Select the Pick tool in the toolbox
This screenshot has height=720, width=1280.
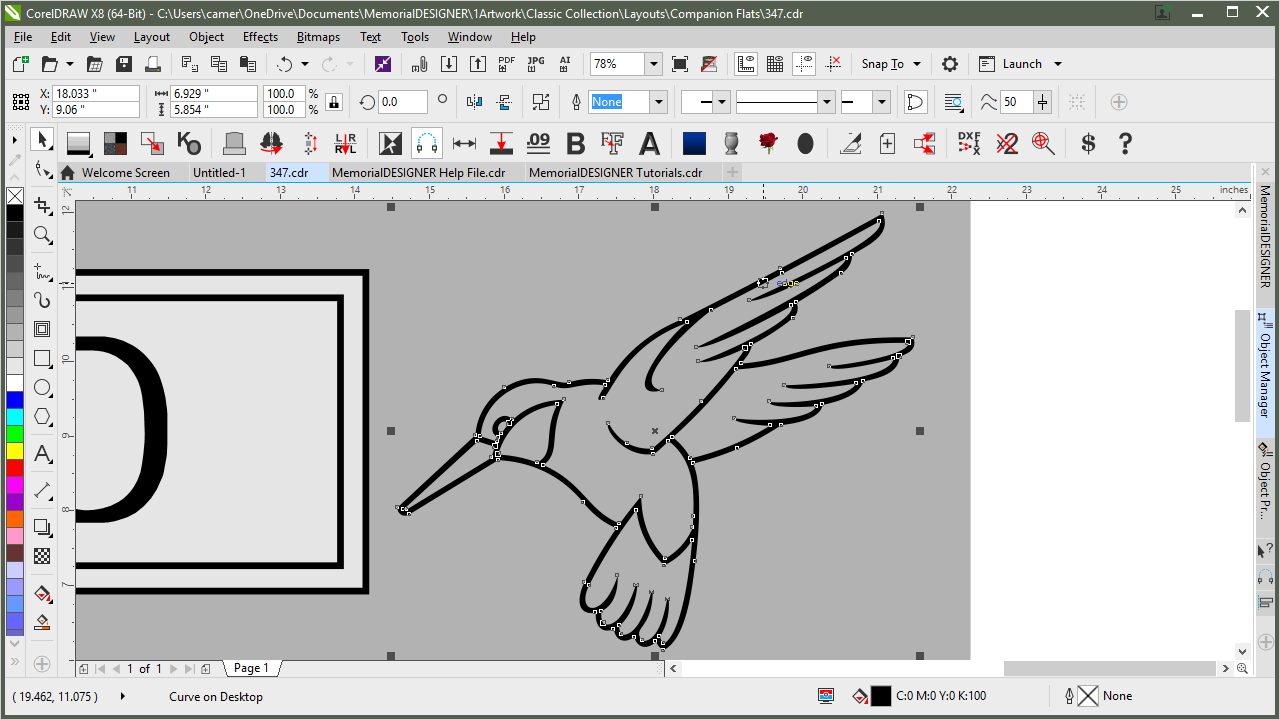pos(42,140)
